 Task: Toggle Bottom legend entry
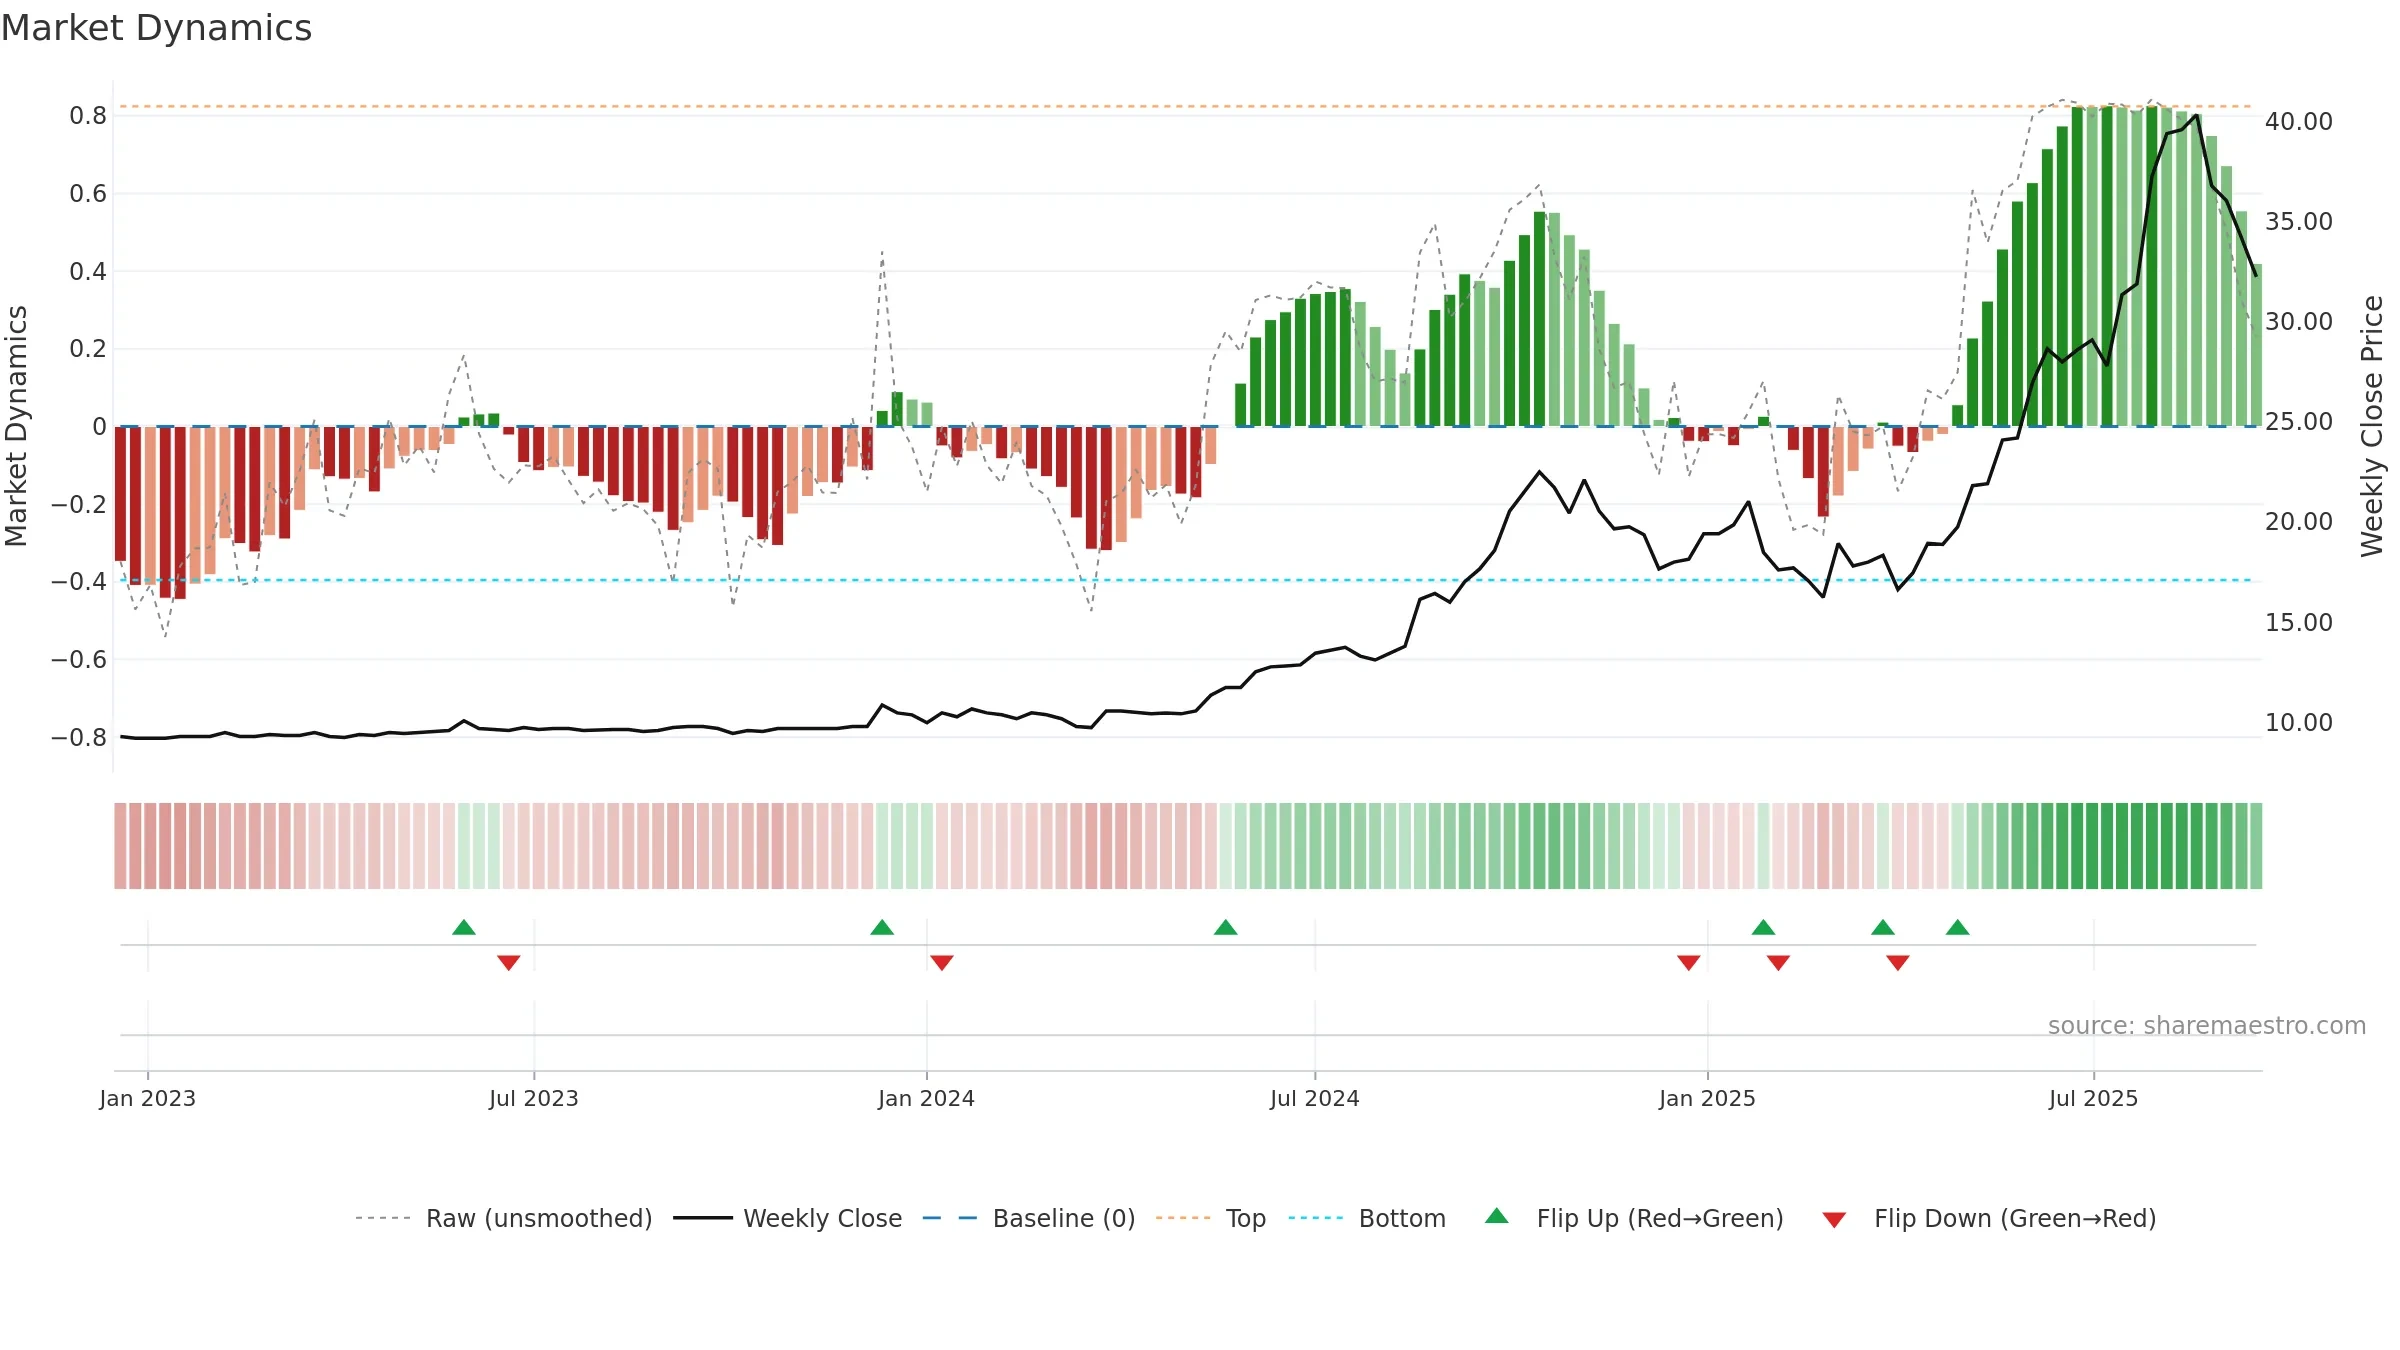pyautogui.click(x=1367, y=1218)
